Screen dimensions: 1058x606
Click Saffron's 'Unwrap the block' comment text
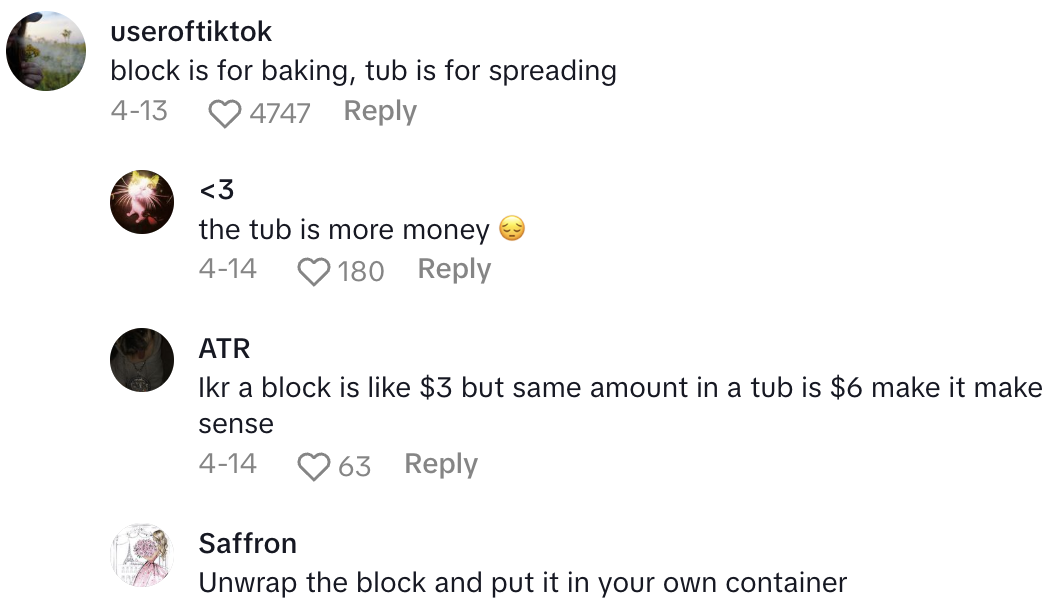[523, 583]
